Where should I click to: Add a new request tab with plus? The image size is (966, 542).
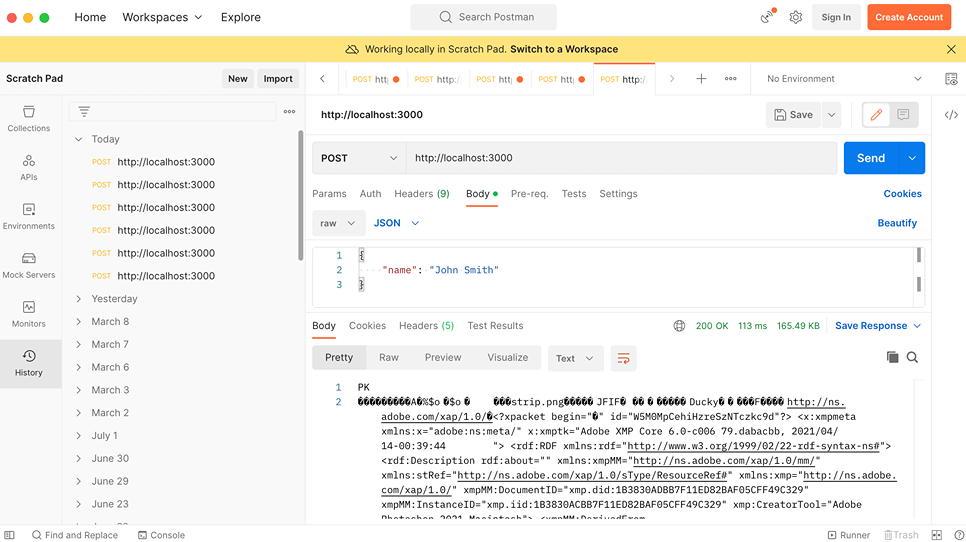click(x=701, y=79)
